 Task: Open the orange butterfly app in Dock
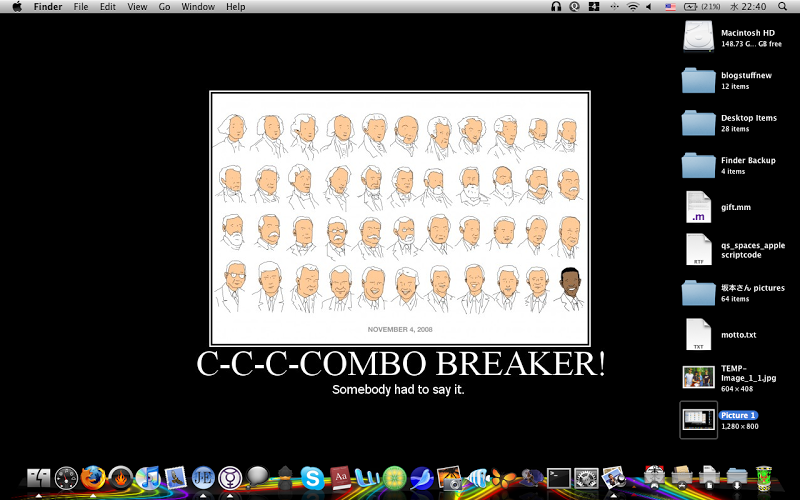click(504, 479)
